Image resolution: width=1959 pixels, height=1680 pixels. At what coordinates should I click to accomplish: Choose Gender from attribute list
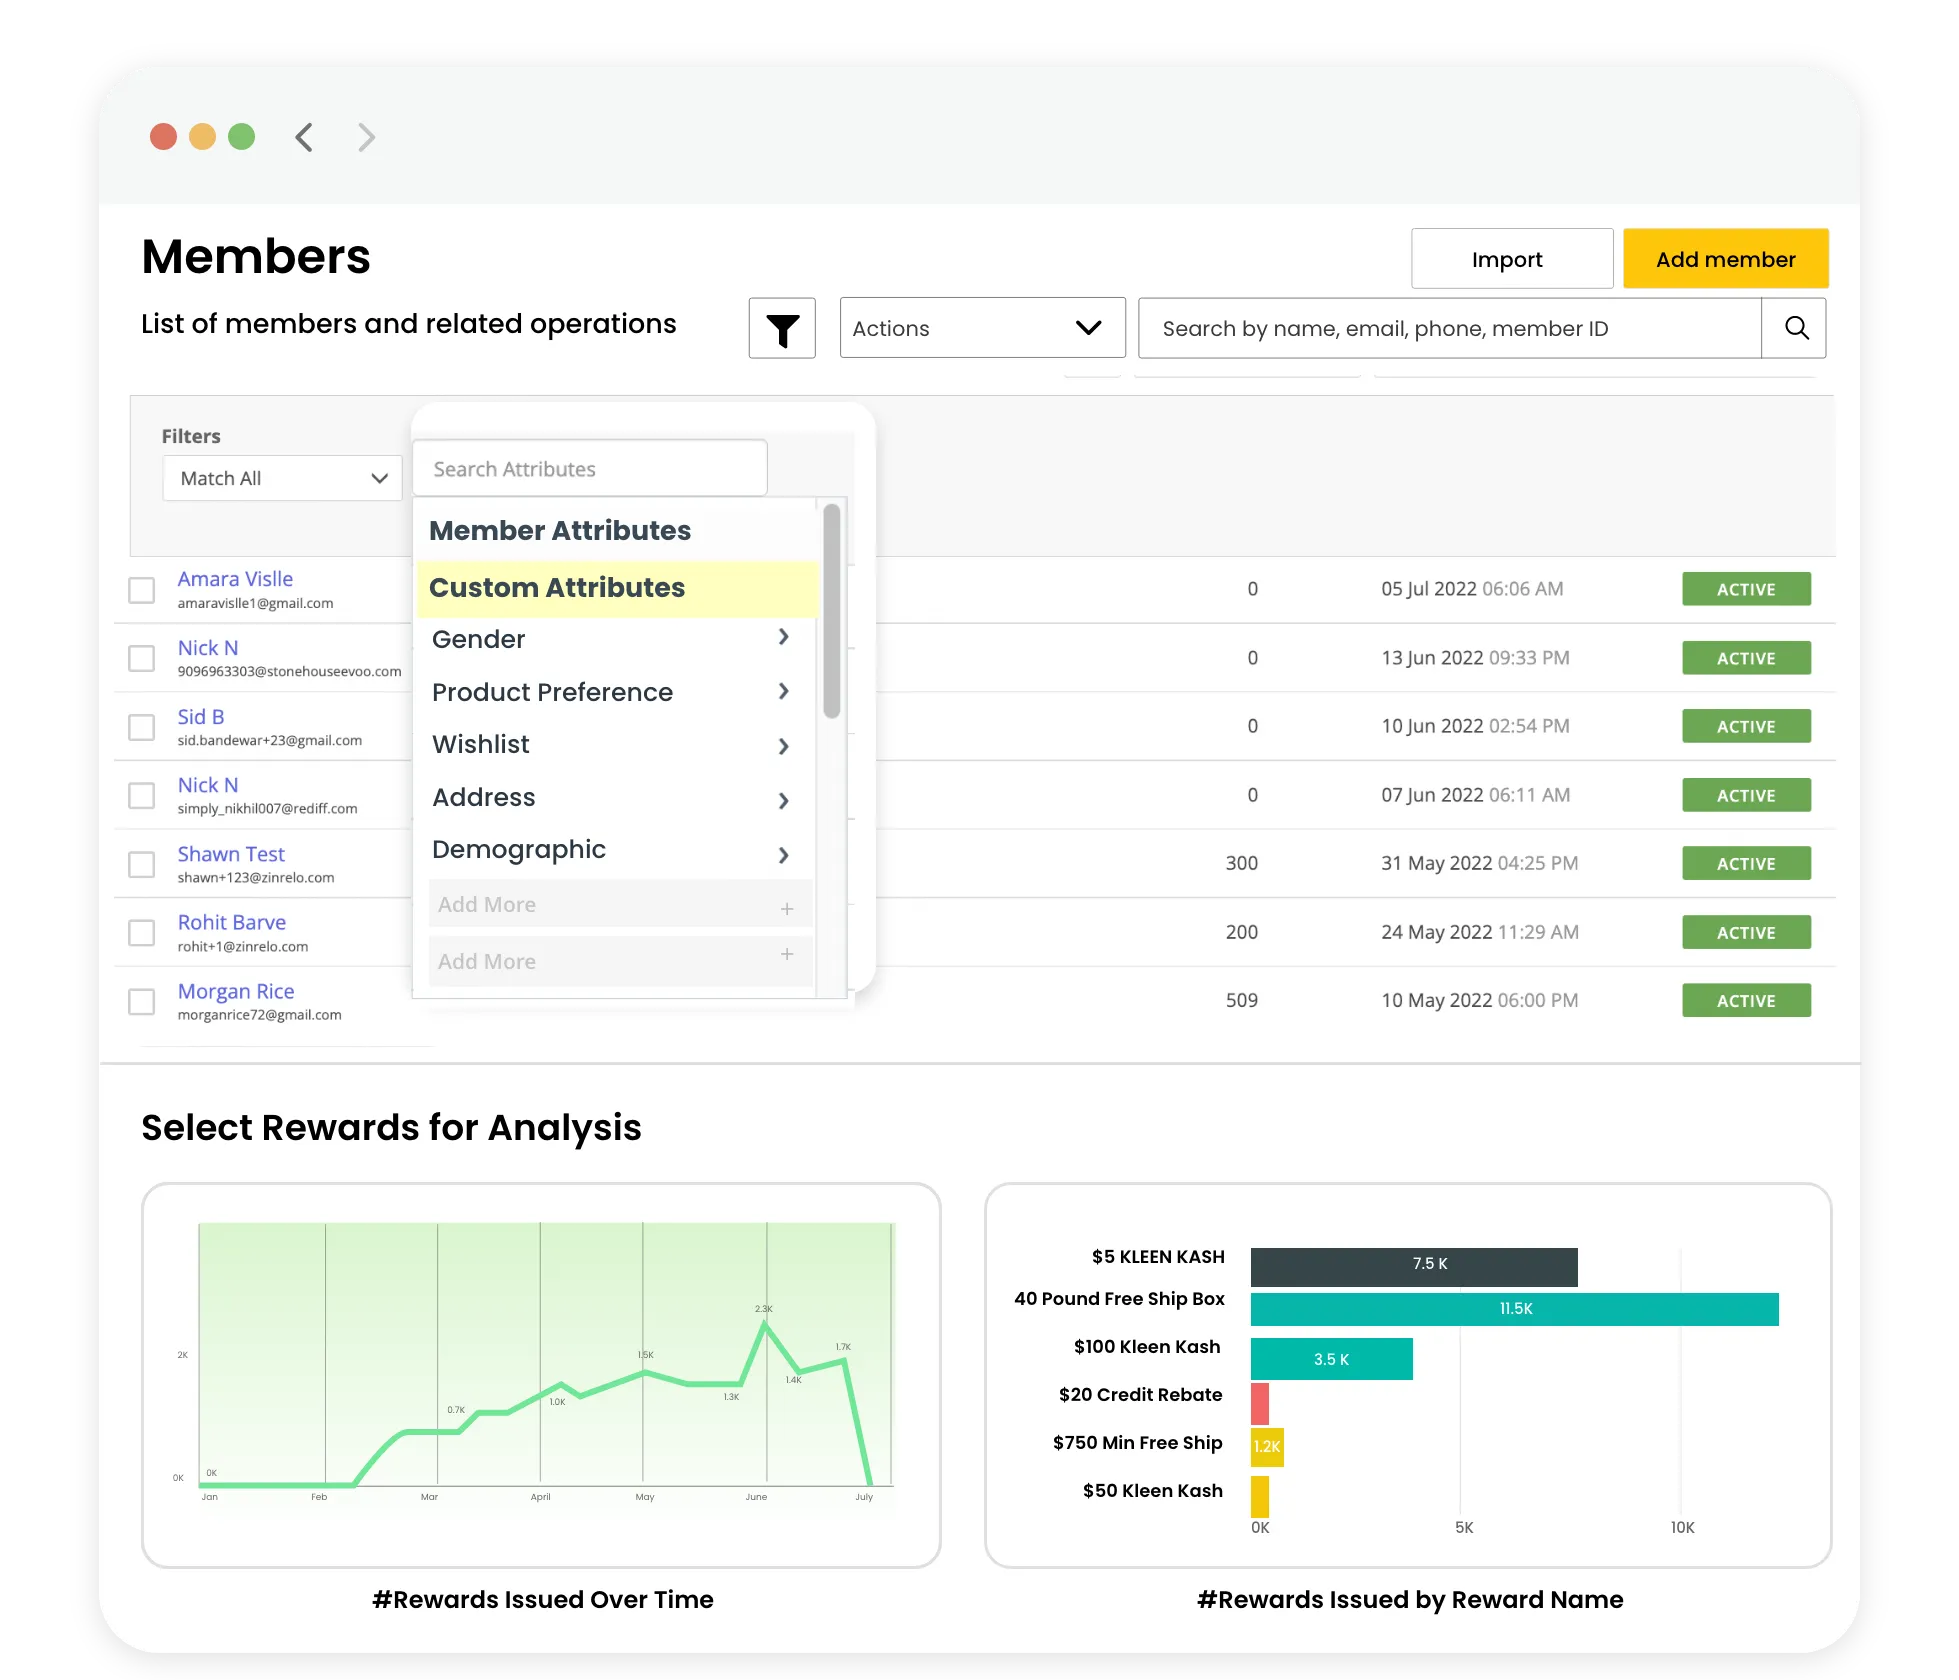click(x=478, y=639)
